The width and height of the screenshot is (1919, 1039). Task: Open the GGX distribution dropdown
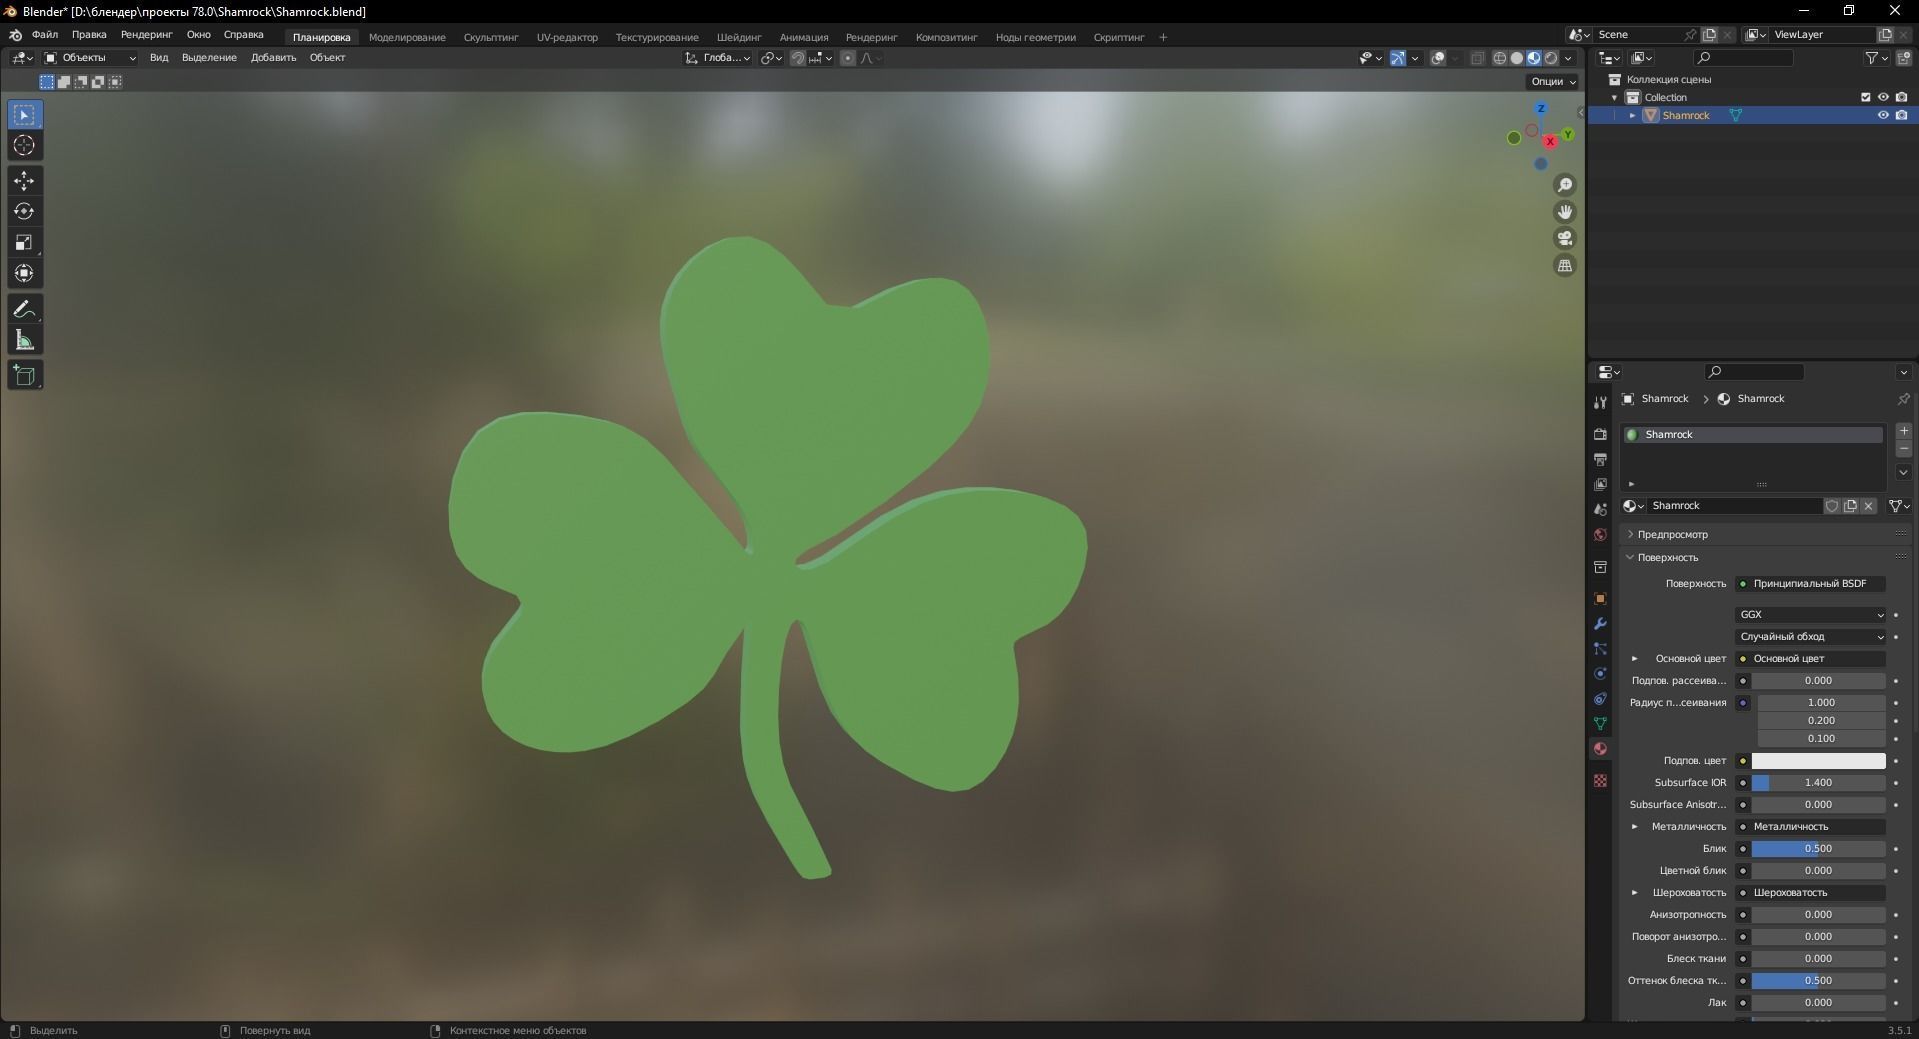pyautogui.click(x=1811, y=615)
